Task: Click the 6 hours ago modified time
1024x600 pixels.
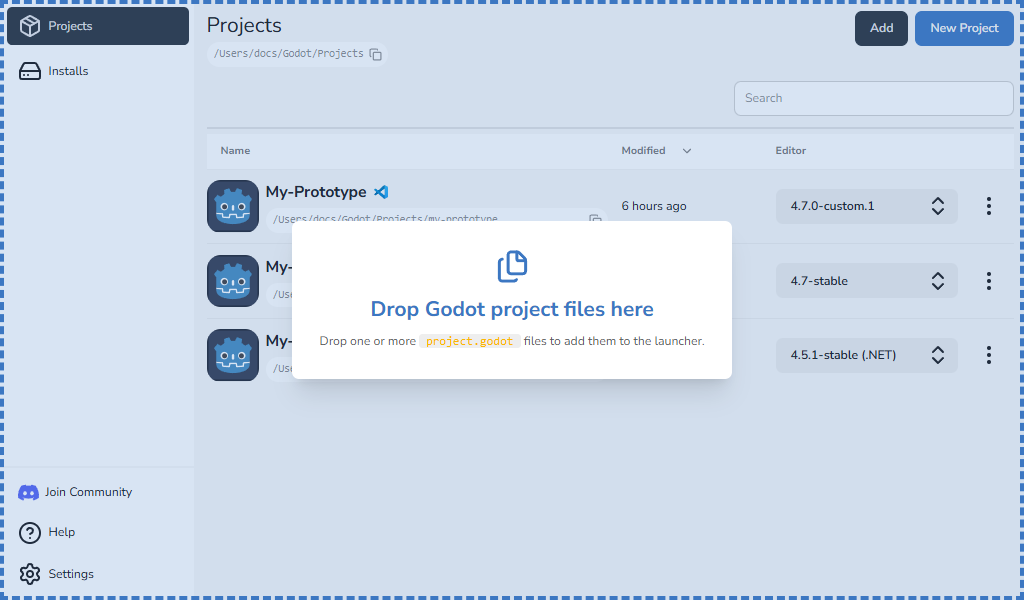Action: coord(654,206)
